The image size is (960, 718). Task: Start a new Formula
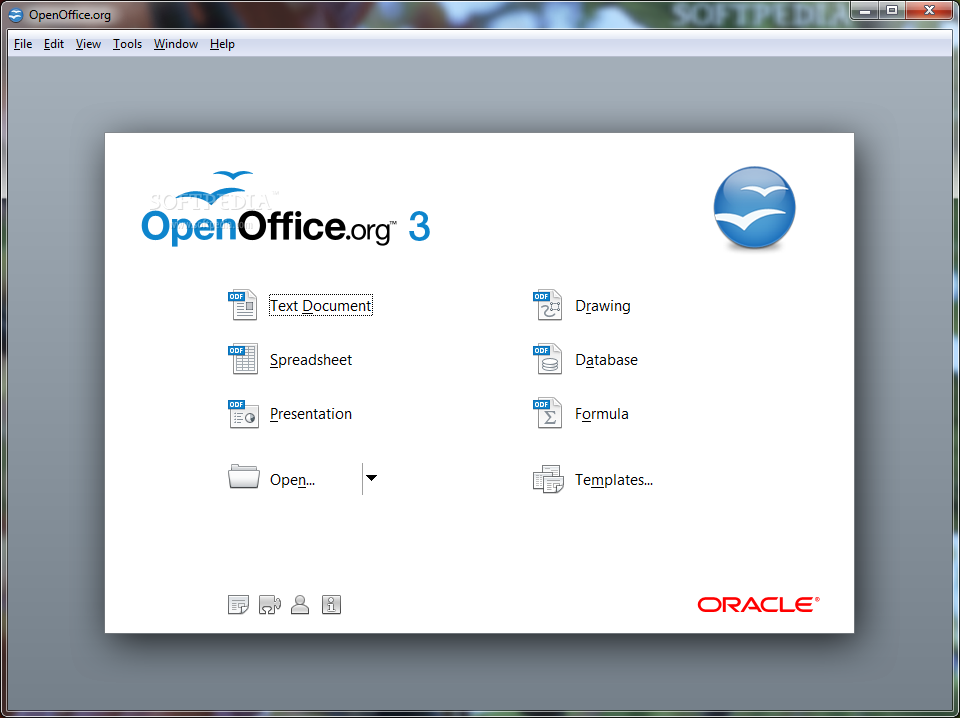(x=602, y=414)
